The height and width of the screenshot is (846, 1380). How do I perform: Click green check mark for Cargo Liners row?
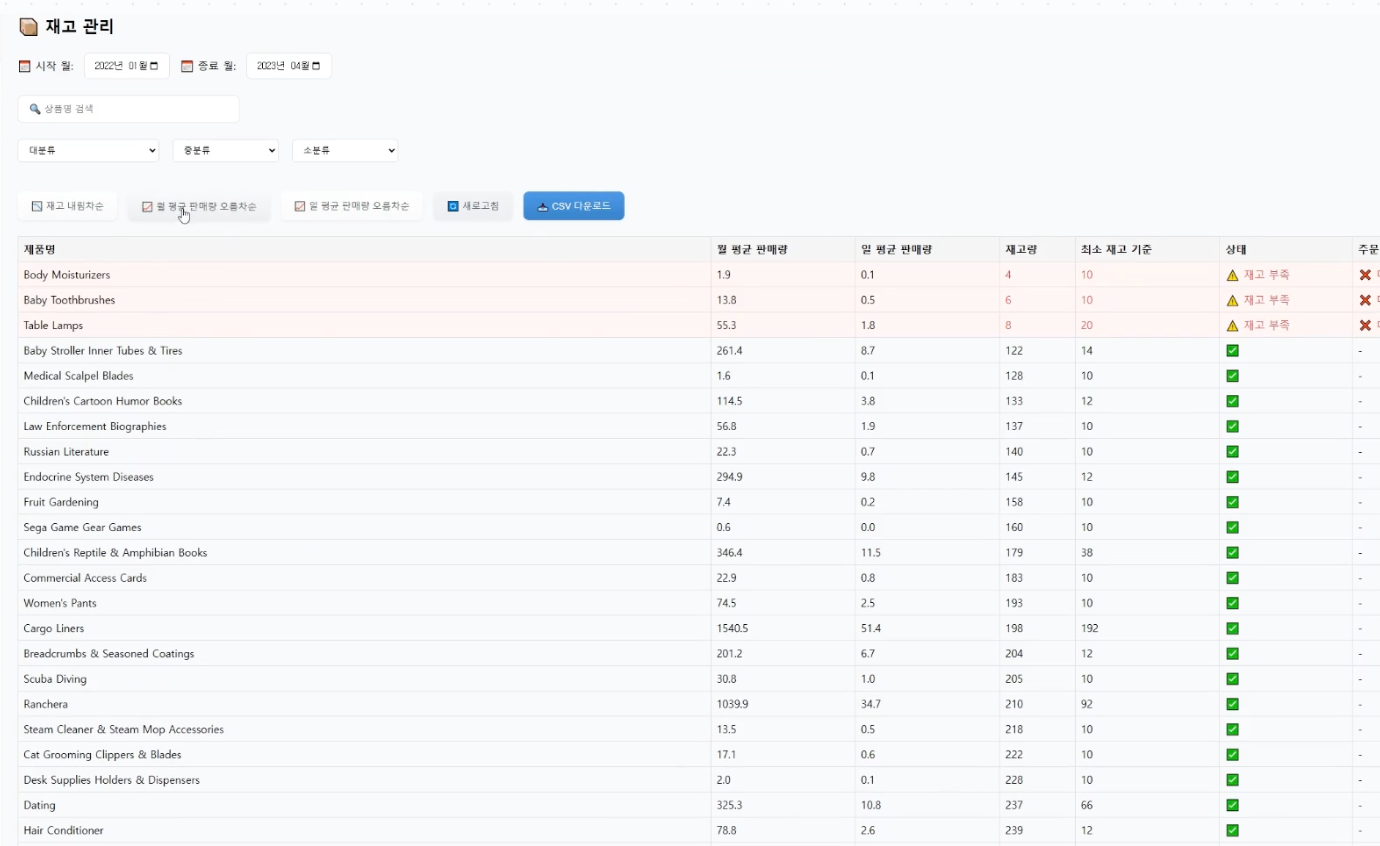click(x=1232, y=628)
